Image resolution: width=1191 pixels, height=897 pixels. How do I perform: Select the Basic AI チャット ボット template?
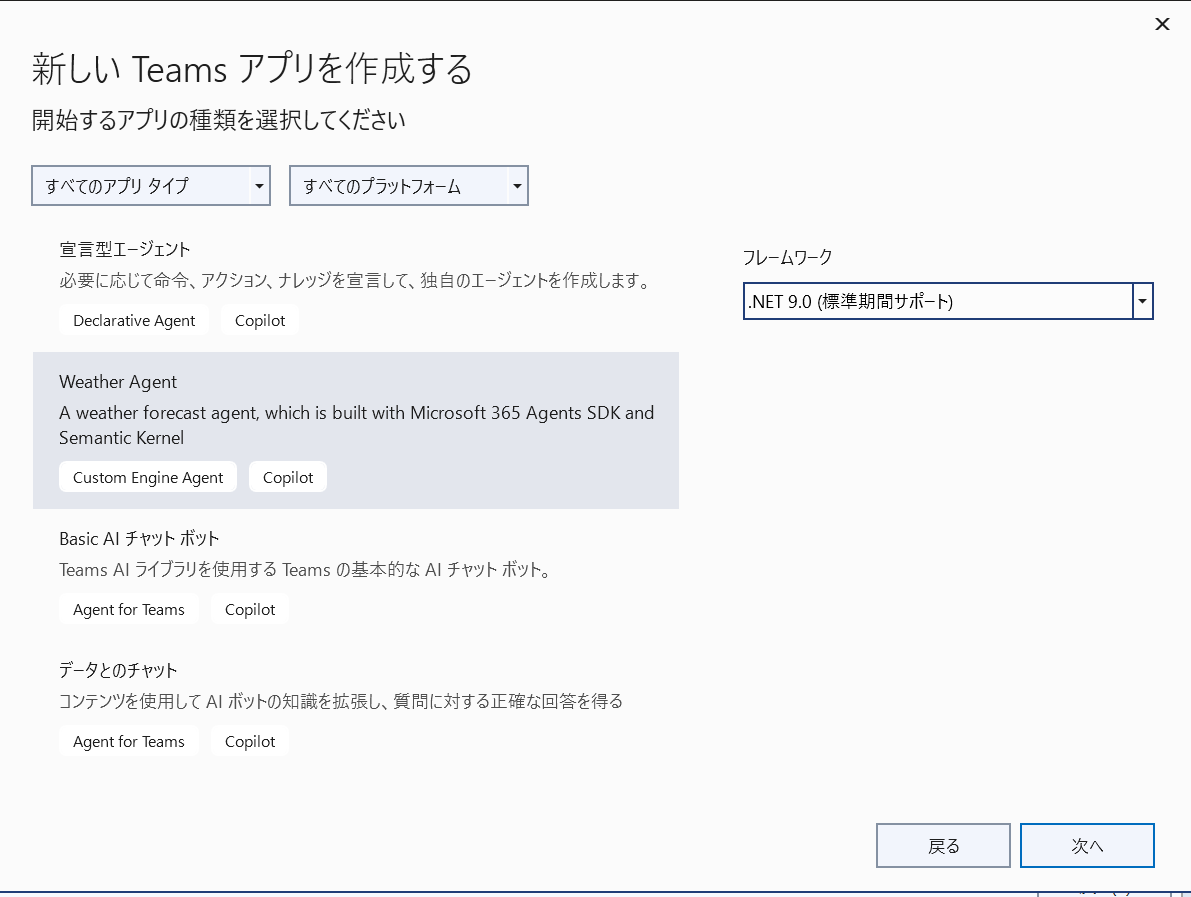click(x=355, y=576)
